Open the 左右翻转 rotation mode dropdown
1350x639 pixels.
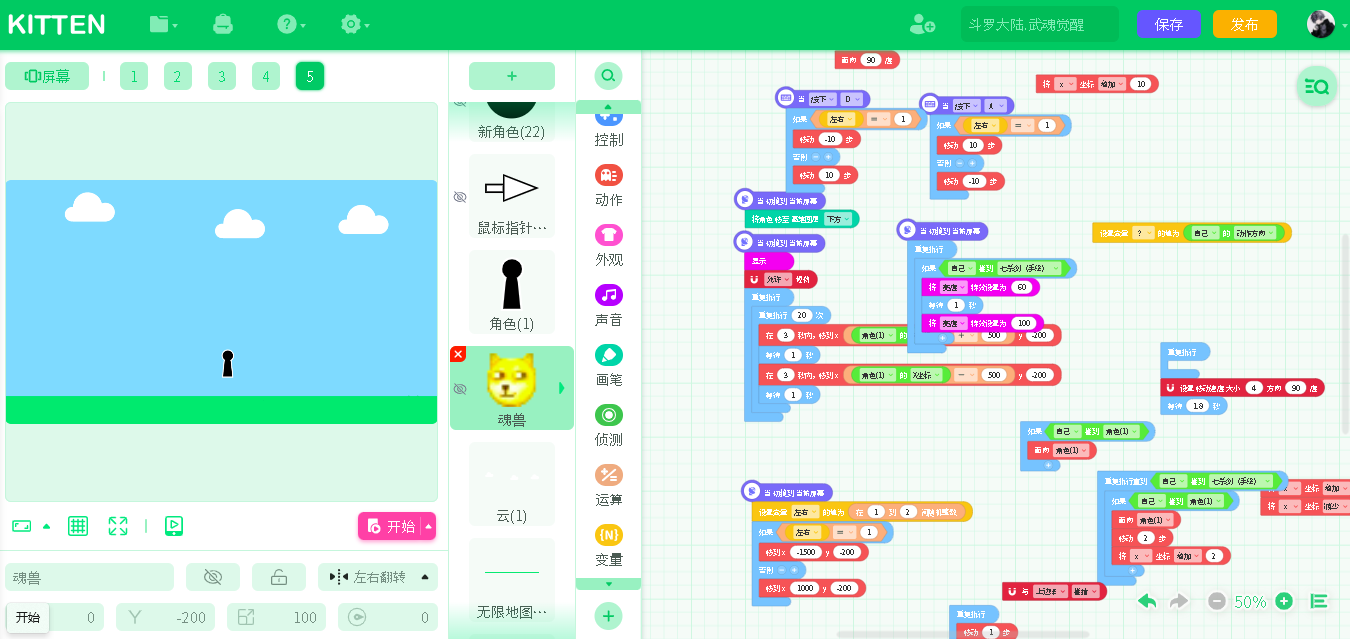pyautogui.click(x=378, y=577)
